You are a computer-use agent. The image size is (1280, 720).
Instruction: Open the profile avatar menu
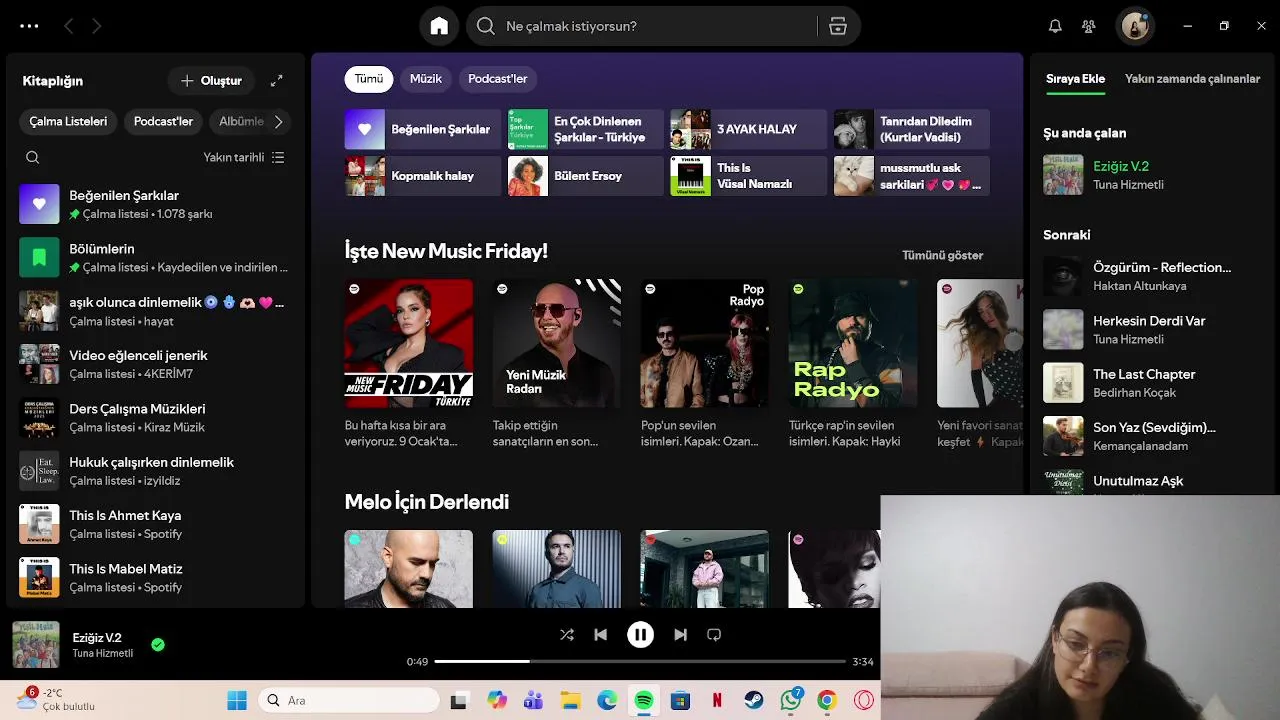point(1135,26)
